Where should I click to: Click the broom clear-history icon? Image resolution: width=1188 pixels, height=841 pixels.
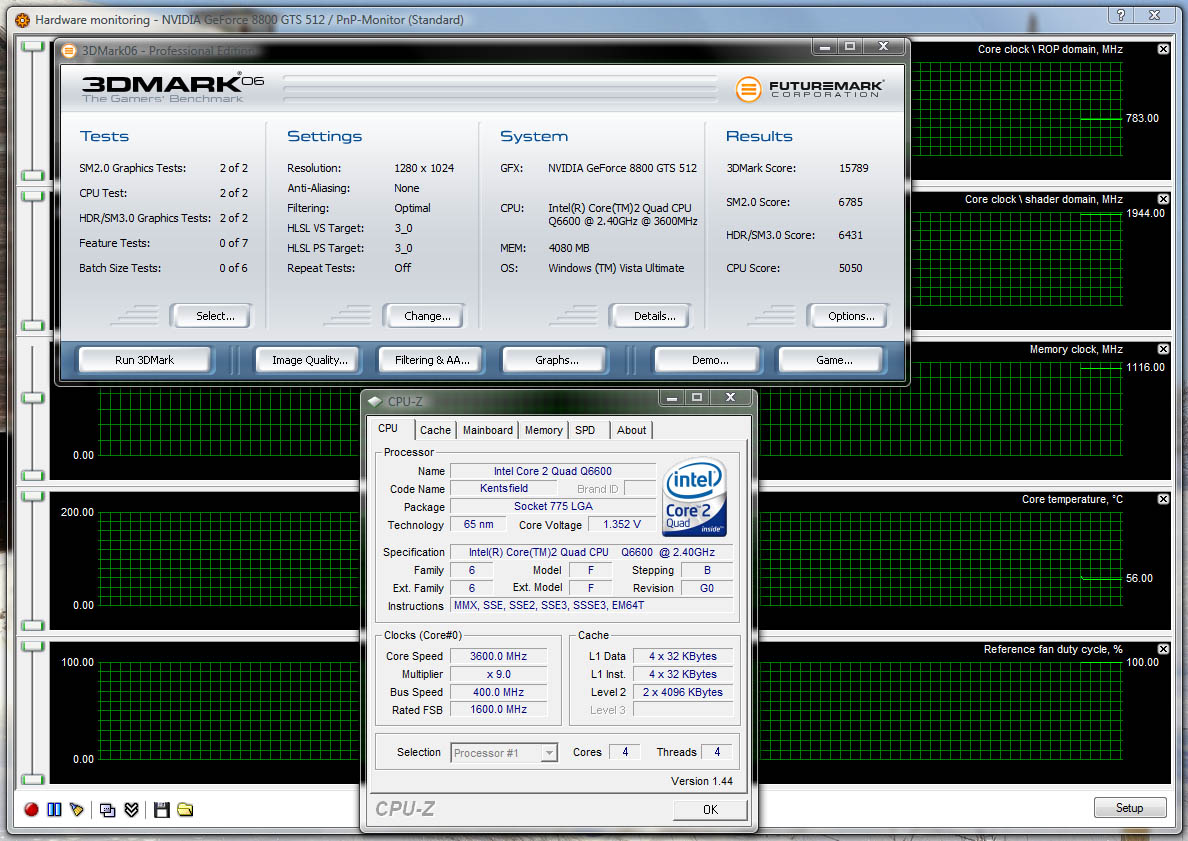pyautogui.click(x=77, y=810)
